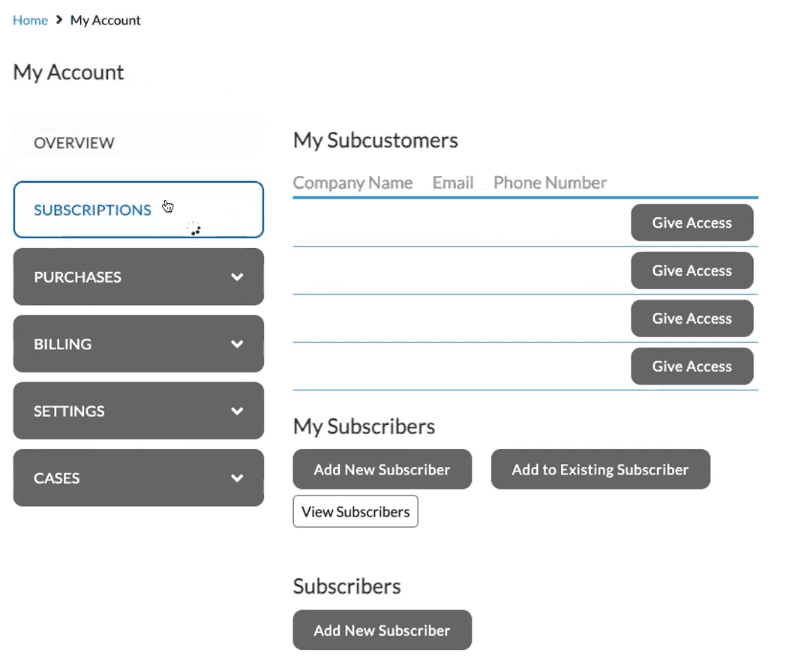Click the My Account page title
The image size is (801, 668).
point(68,73)
